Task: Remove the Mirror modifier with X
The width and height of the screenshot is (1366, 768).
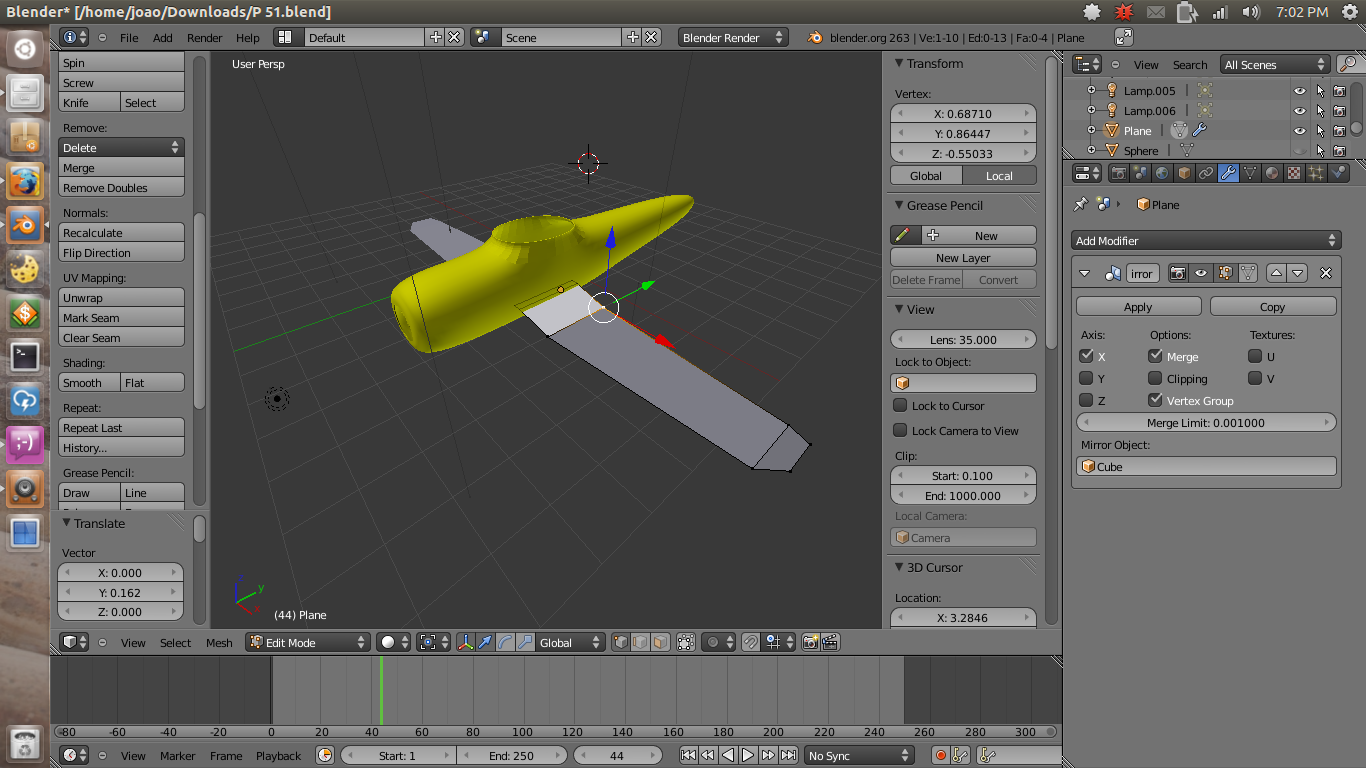Action: [1326, 273]
